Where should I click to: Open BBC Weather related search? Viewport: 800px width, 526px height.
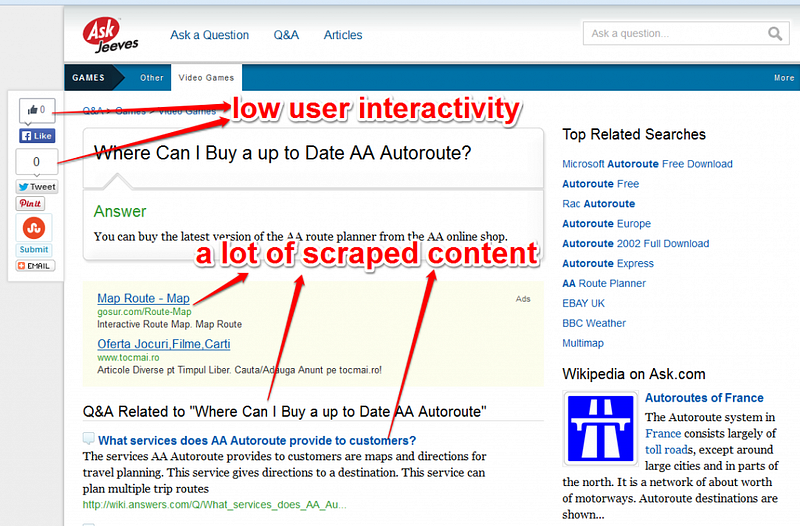[594, 323]
